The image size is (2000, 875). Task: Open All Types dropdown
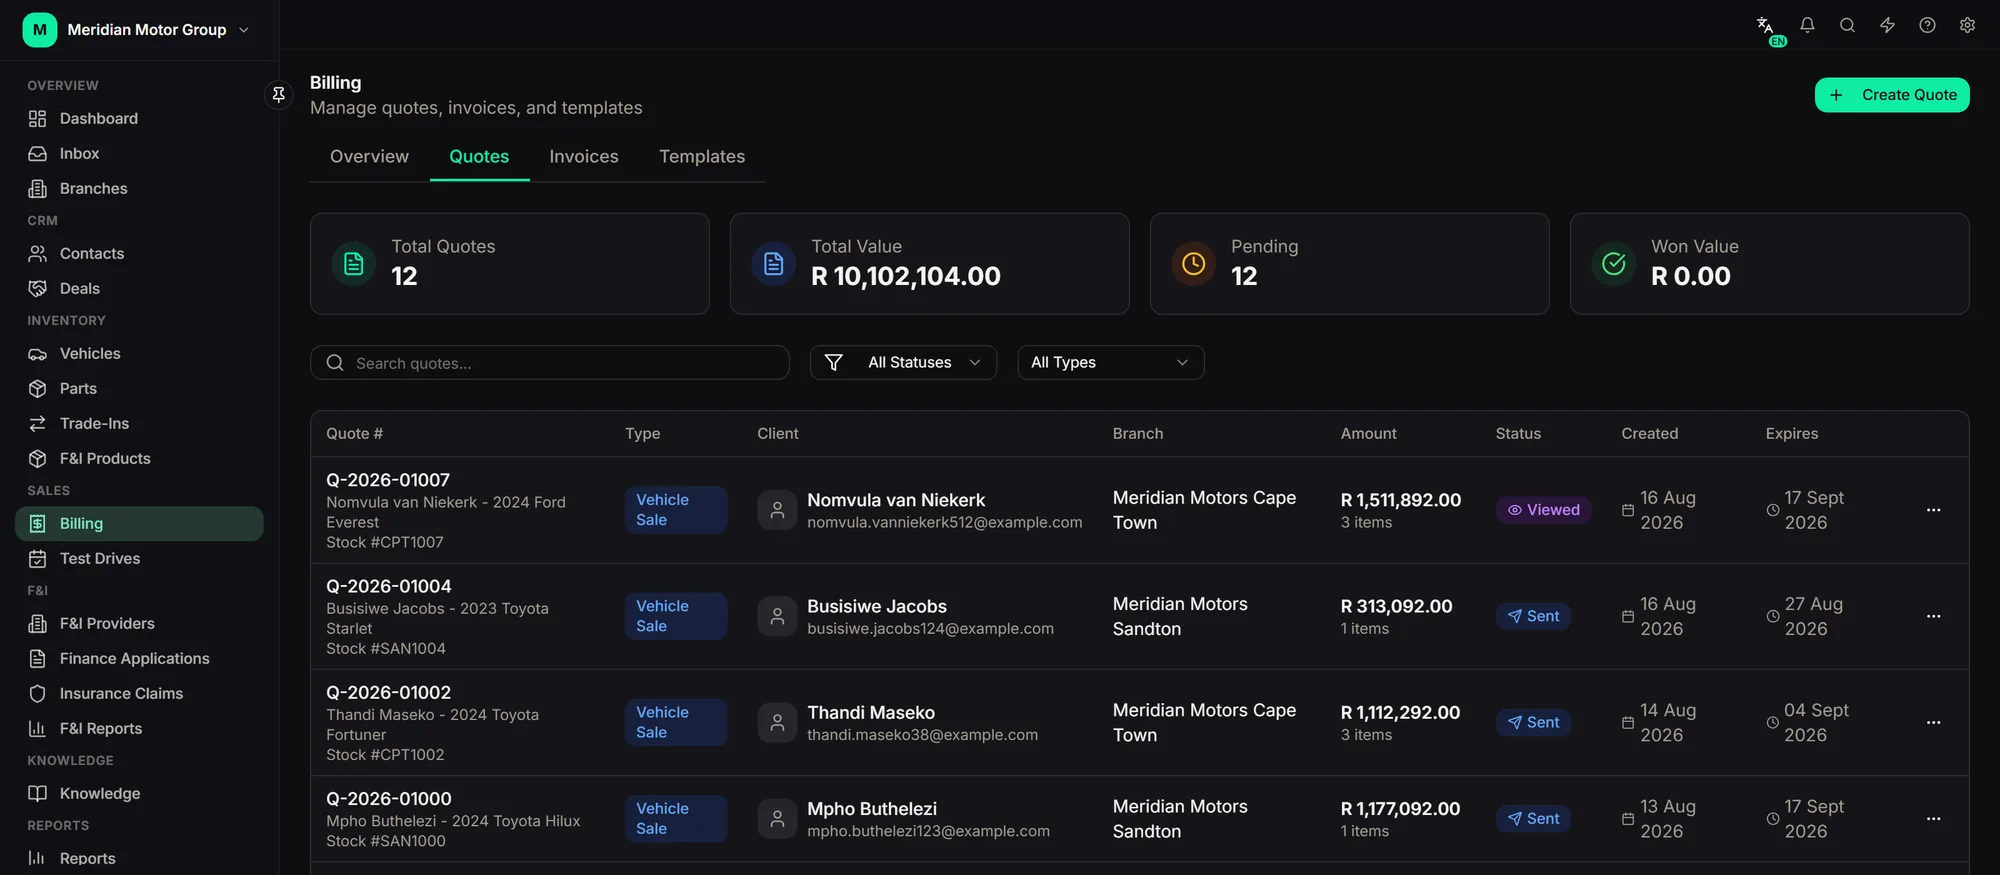pyautogui.click(x=1110, y=362)
